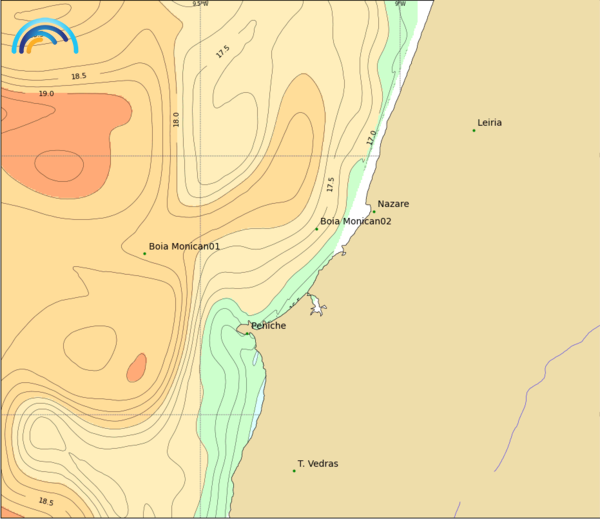This screenshot has width=600, height=519.
Task: Select the Boia Monican02 text label
Action: (x=355, y=221)
